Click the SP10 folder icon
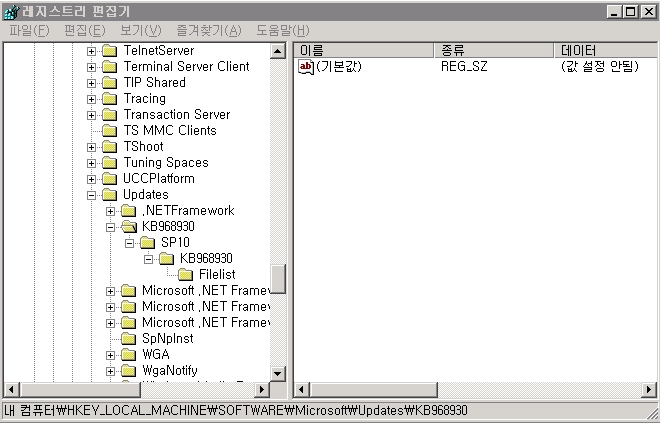 (x=147, y=243)
